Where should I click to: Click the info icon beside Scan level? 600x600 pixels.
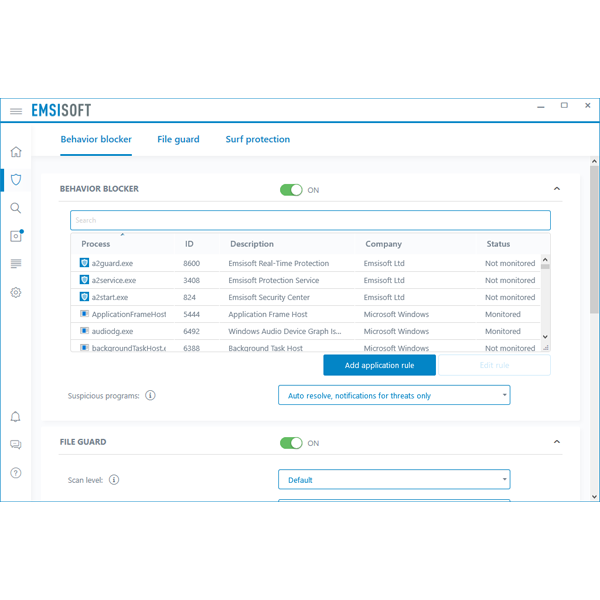click(x=114, y=479)
